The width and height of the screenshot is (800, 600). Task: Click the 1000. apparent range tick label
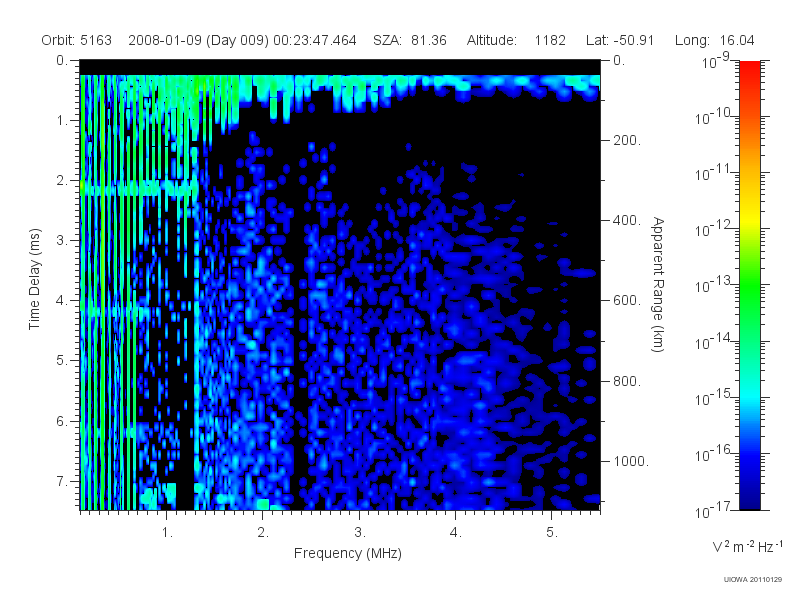pos(631,461)
